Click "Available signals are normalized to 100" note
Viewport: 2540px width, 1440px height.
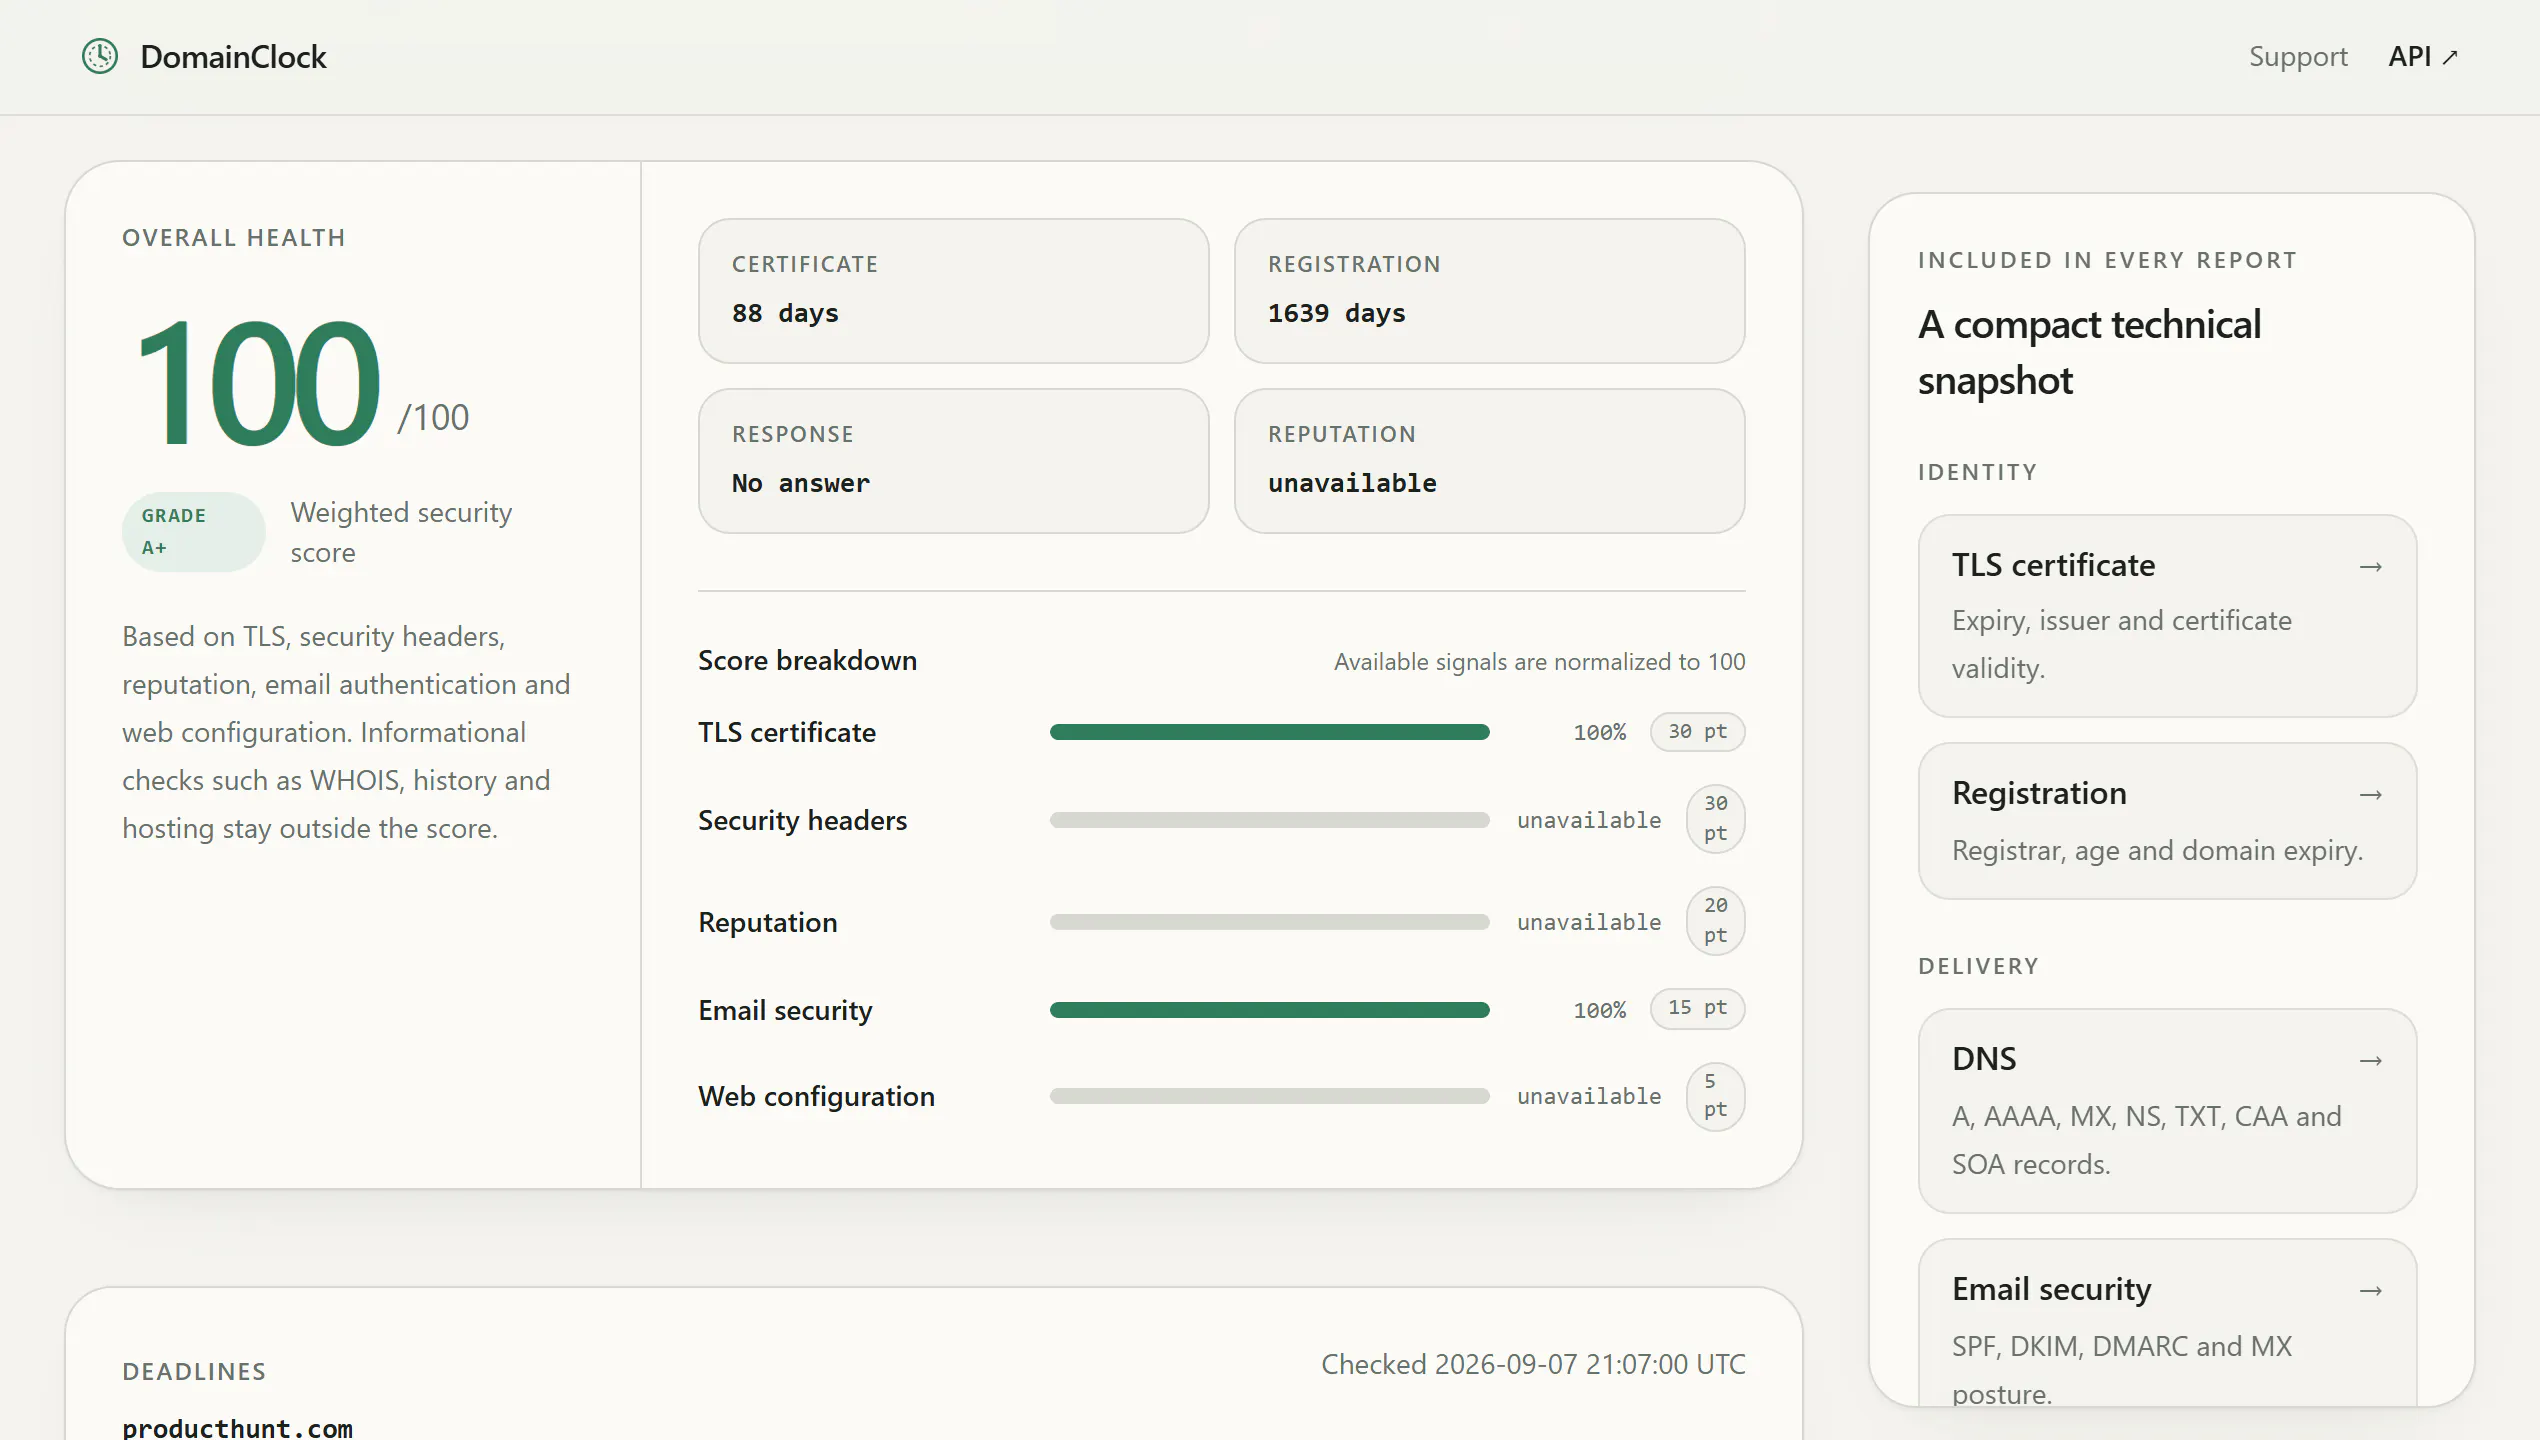coord(1539,662)
